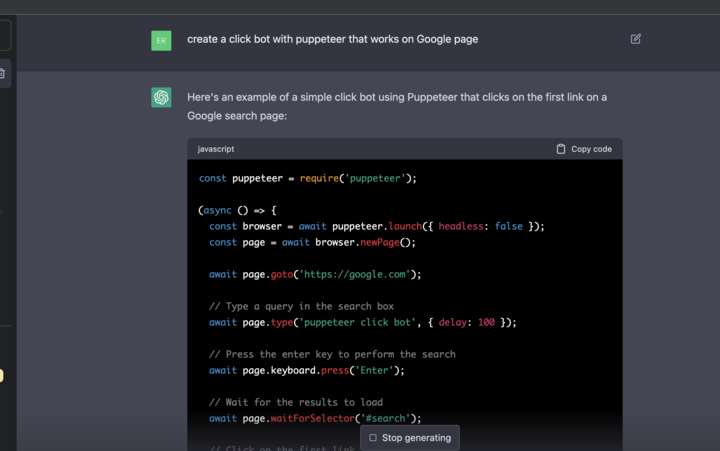Click the 'headless: false' launch option
This screenshot has height=451, width=720.
pyautogui.click(x=480, y=226)
